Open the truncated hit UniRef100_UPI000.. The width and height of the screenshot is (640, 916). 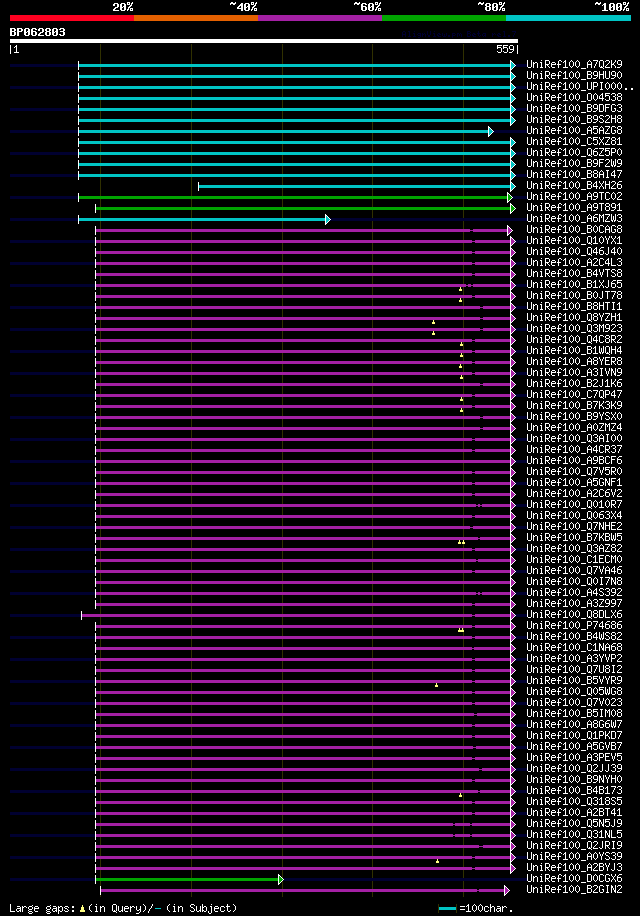coord(579,86)
